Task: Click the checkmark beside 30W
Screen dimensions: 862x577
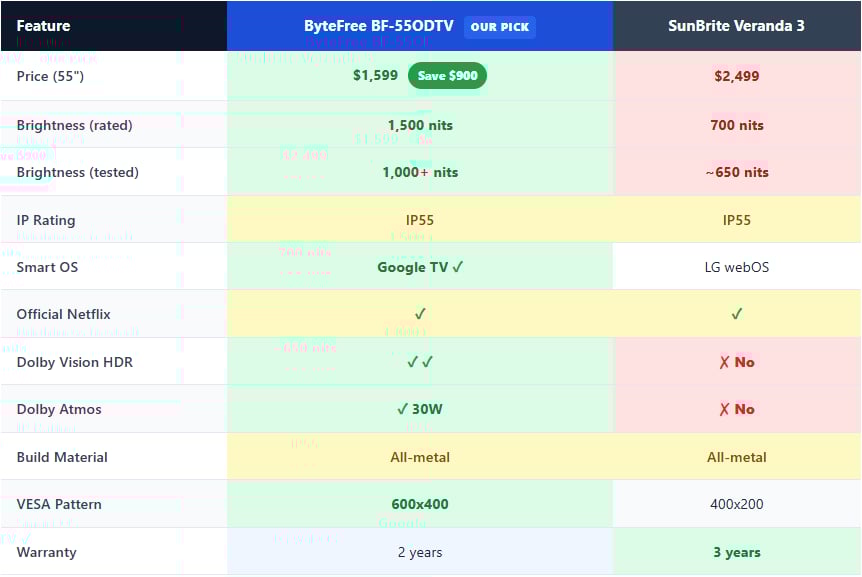Action: click(402, 409)
